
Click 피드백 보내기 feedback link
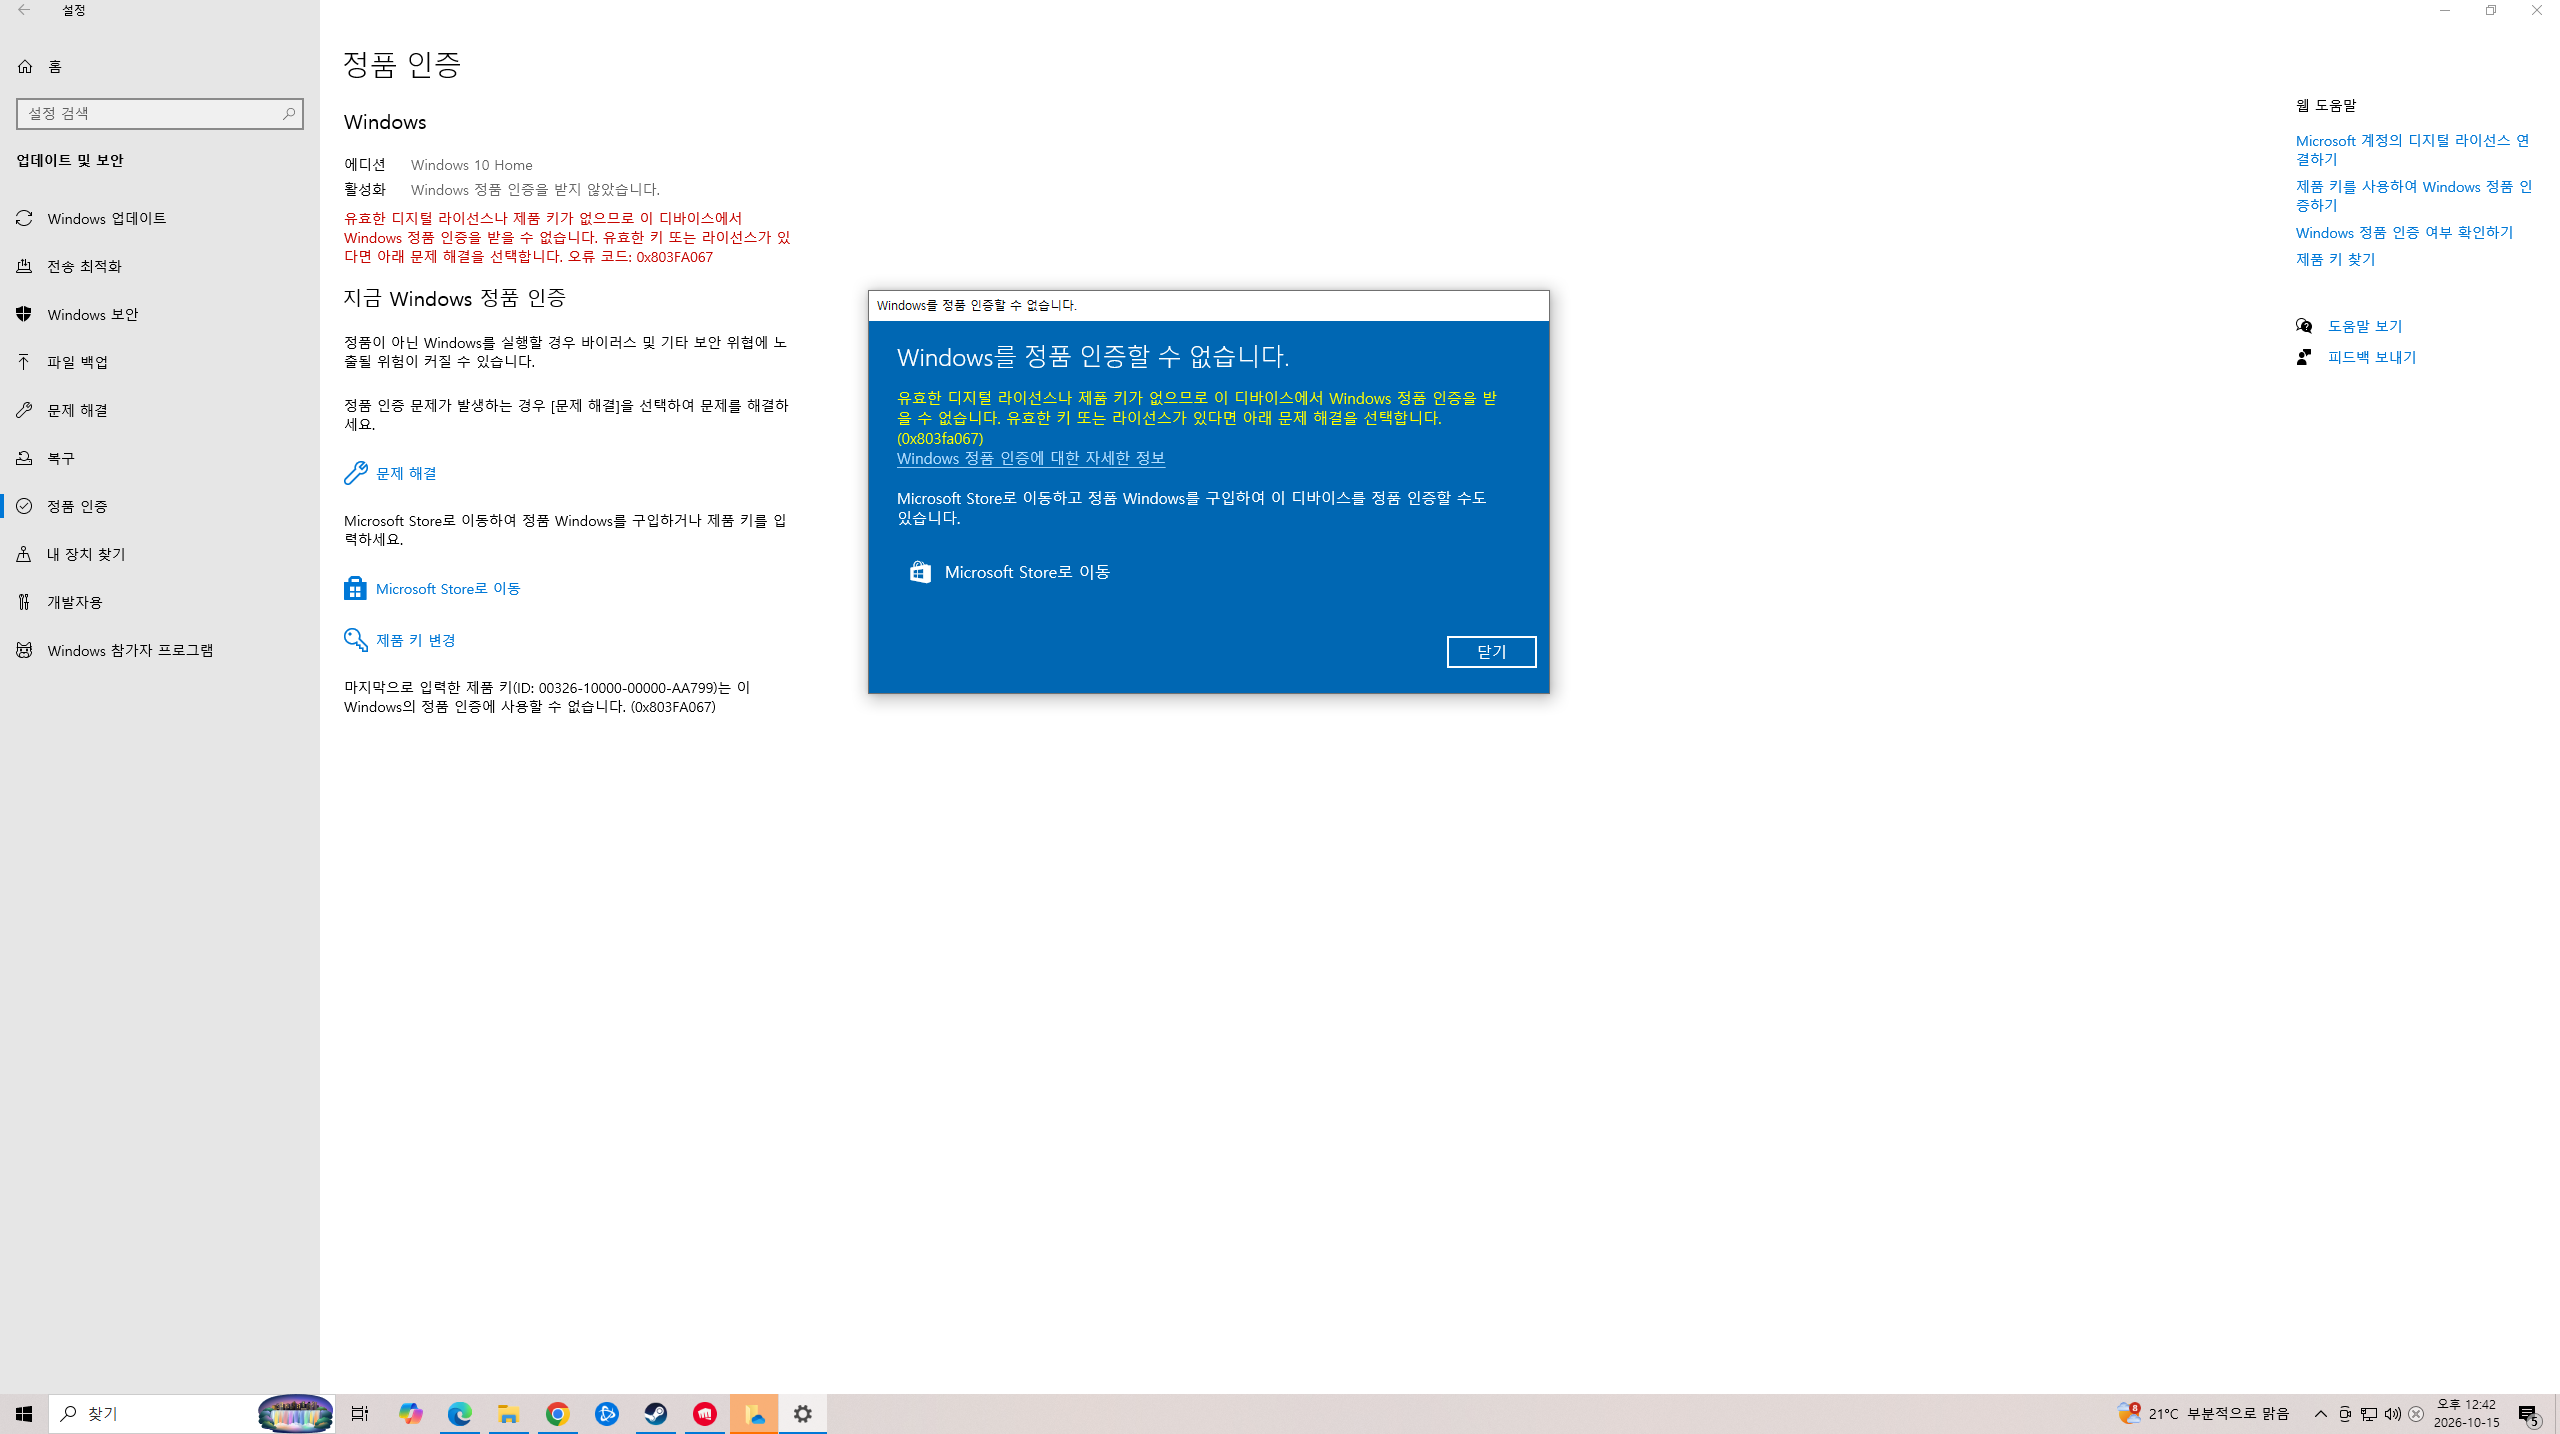2372,357
